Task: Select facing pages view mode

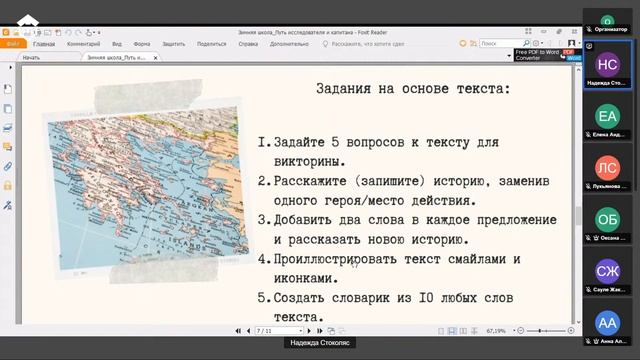Action: coord(463,331)
